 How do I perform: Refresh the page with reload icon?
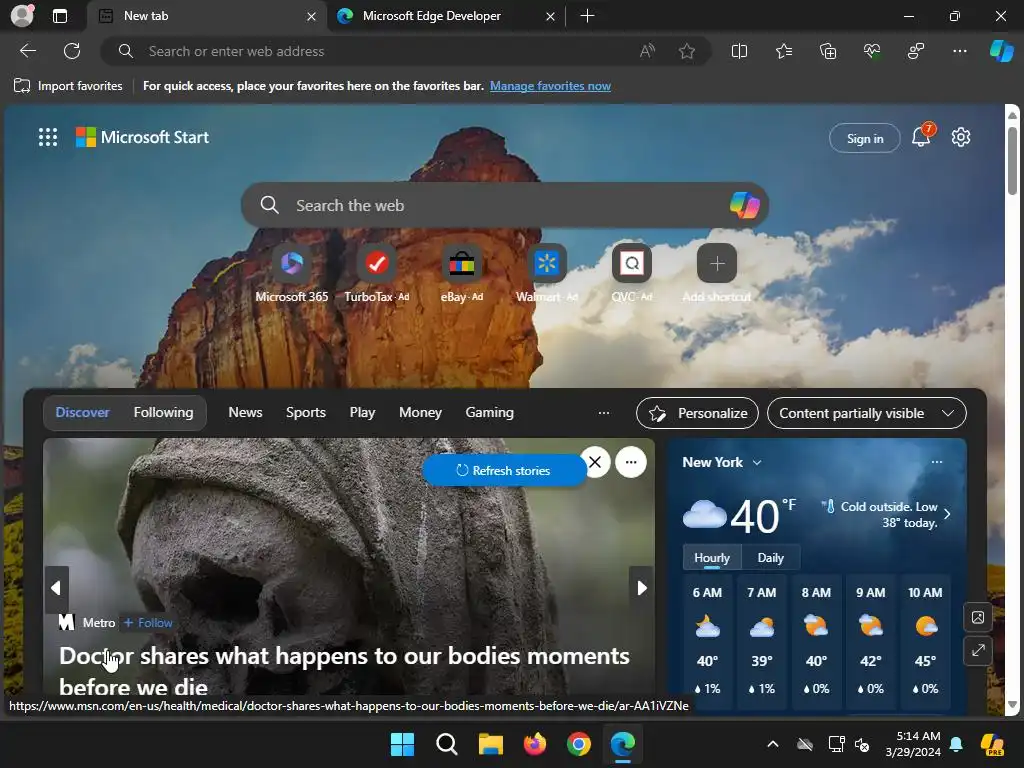point(72,51)
